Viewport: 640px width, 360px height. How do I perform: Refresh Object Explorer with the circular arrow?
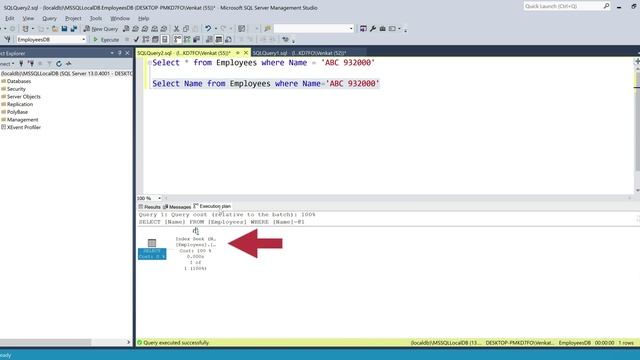click(59, 64)
